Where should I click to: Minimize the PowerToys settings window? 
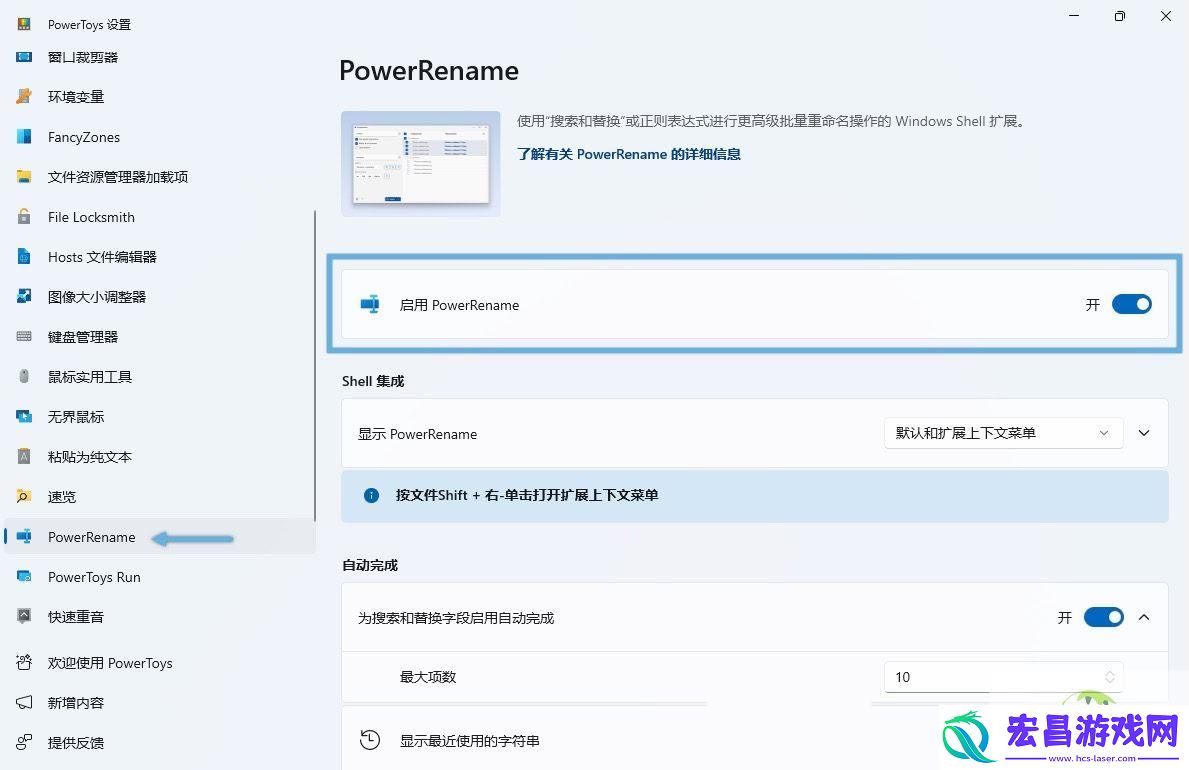(1074, 16)
